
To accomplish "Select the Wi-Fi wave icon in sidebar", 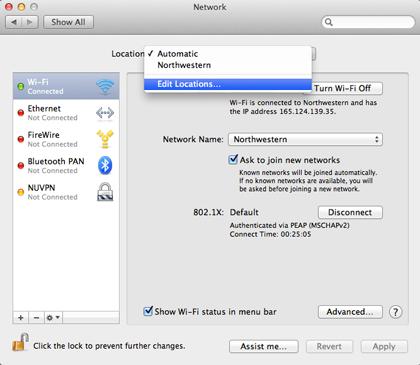I will [x=105, y=86].
